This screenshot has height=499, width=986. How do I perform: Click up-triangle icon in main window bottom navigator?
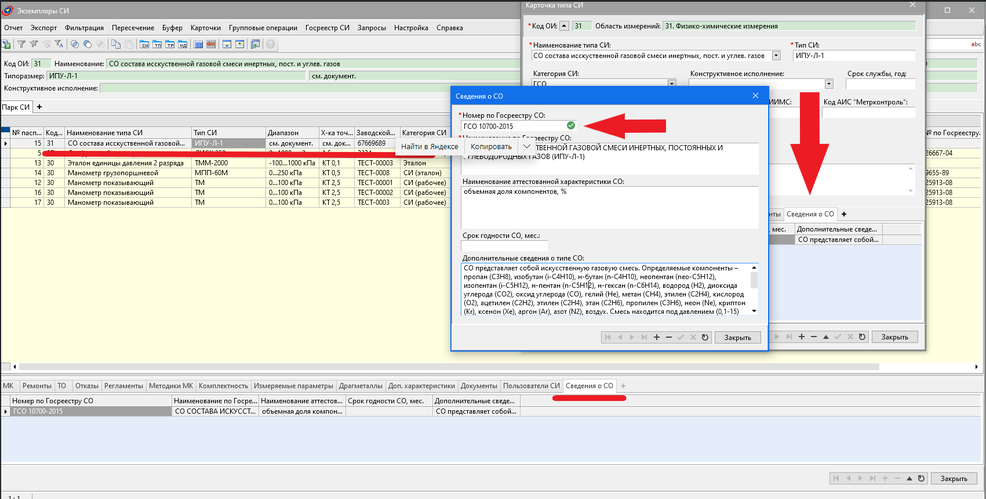[x=909, y=478]
